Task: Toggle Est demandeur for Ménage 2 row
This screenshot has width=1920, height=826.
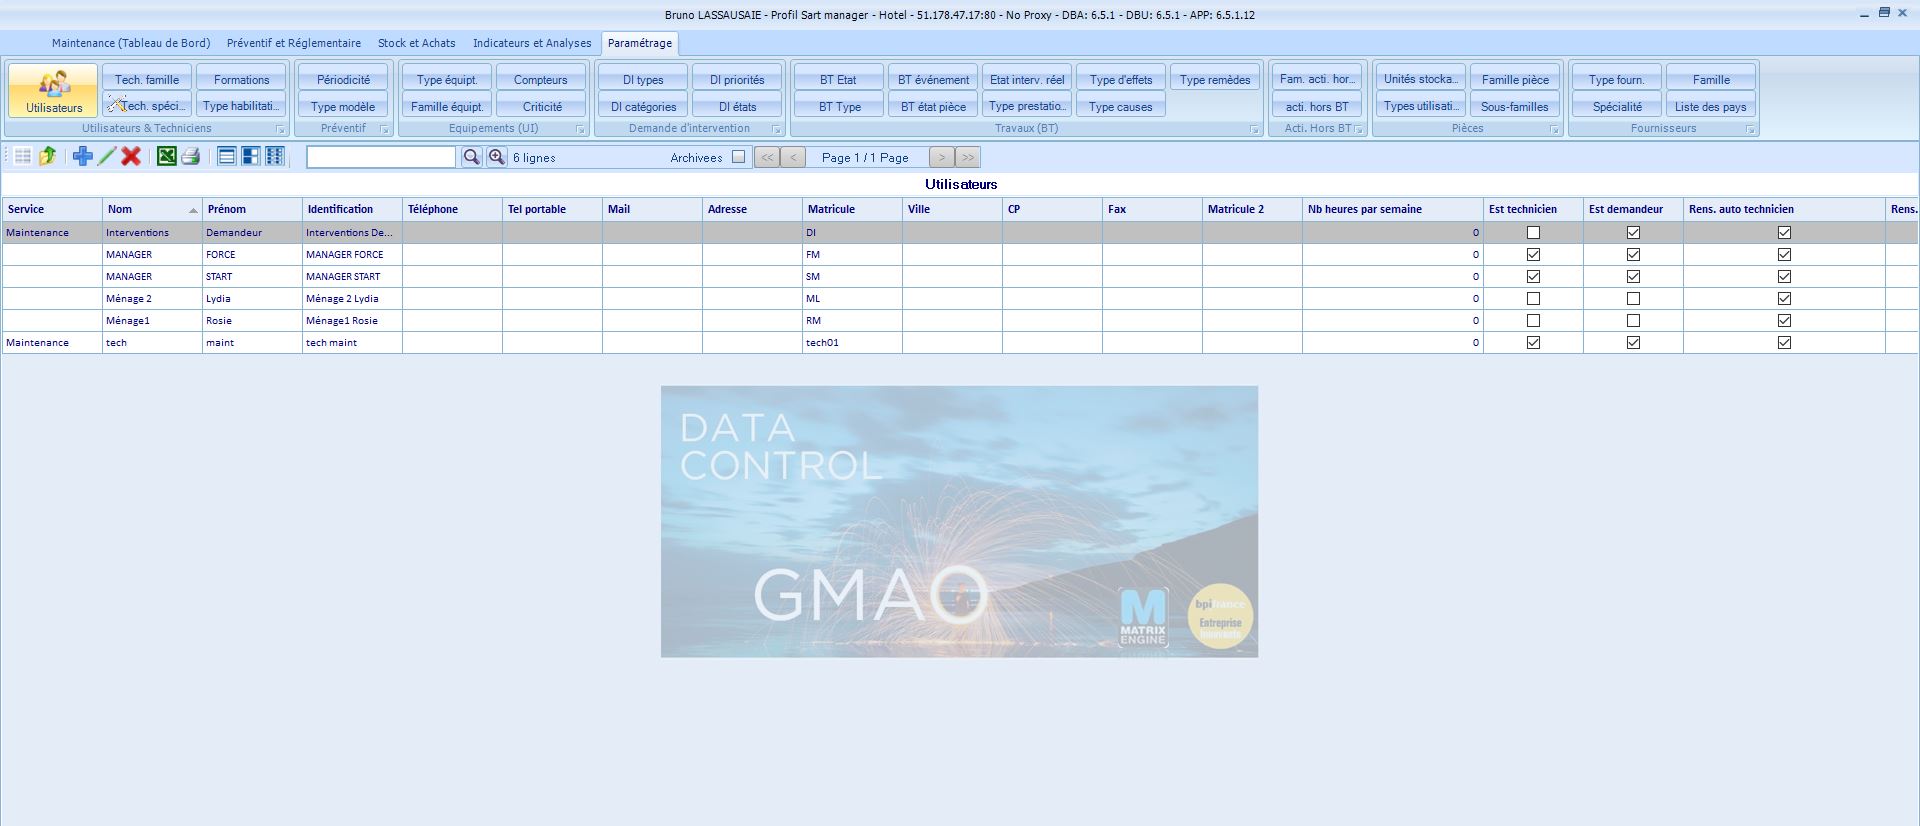Action: pyautogui.click(x=1633, y=298)
